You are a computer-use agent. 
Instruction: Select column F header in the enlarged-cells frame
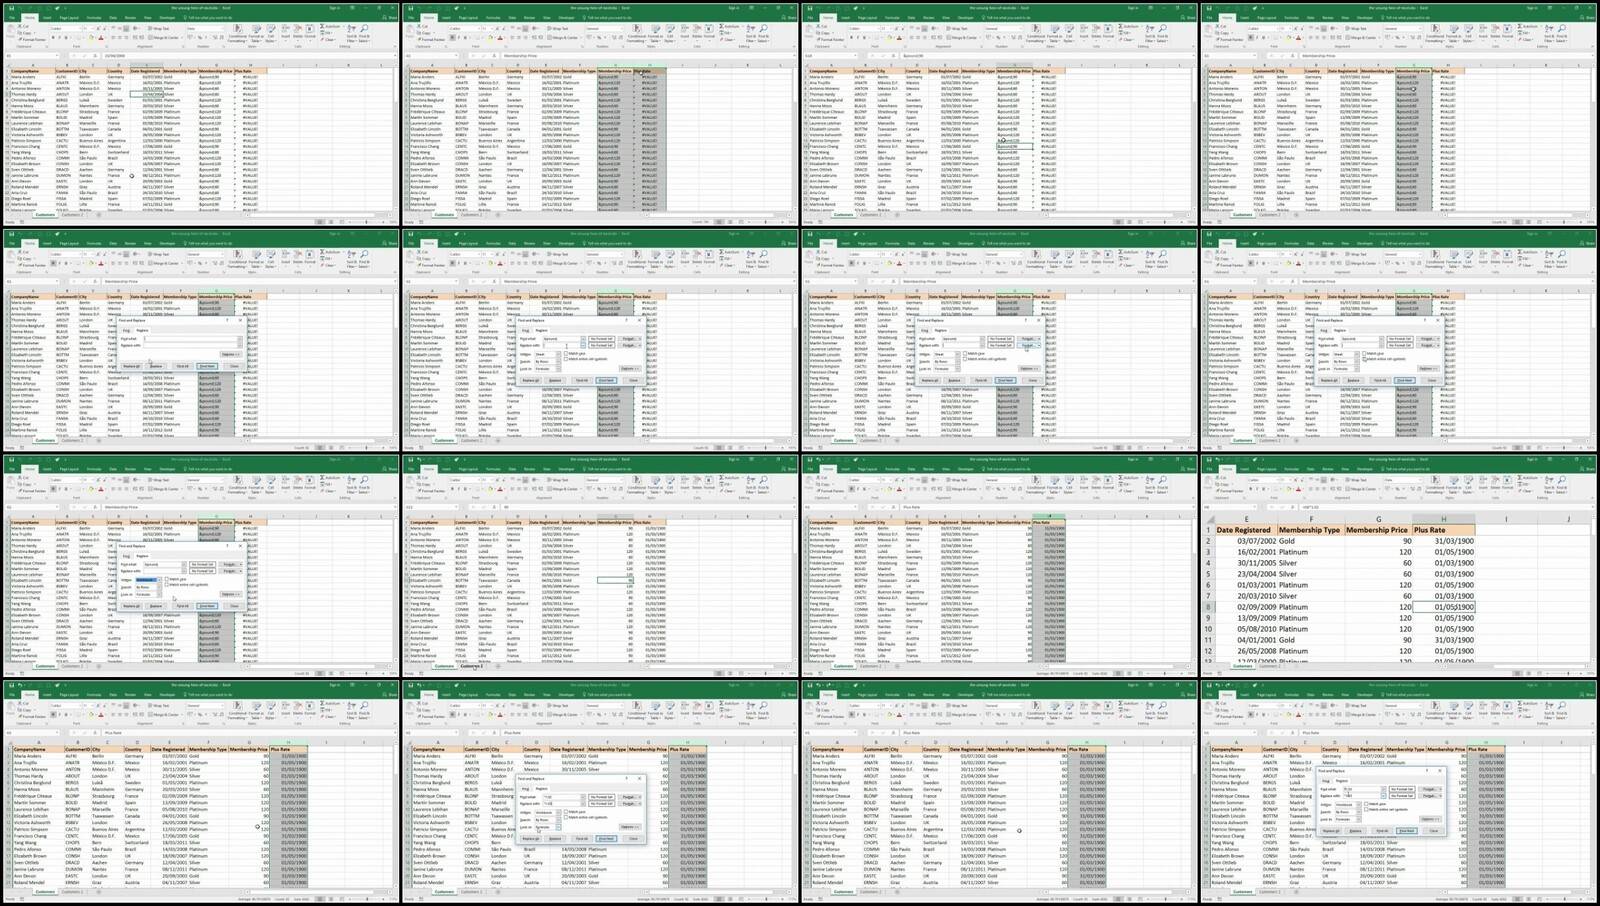(1309, 519)
